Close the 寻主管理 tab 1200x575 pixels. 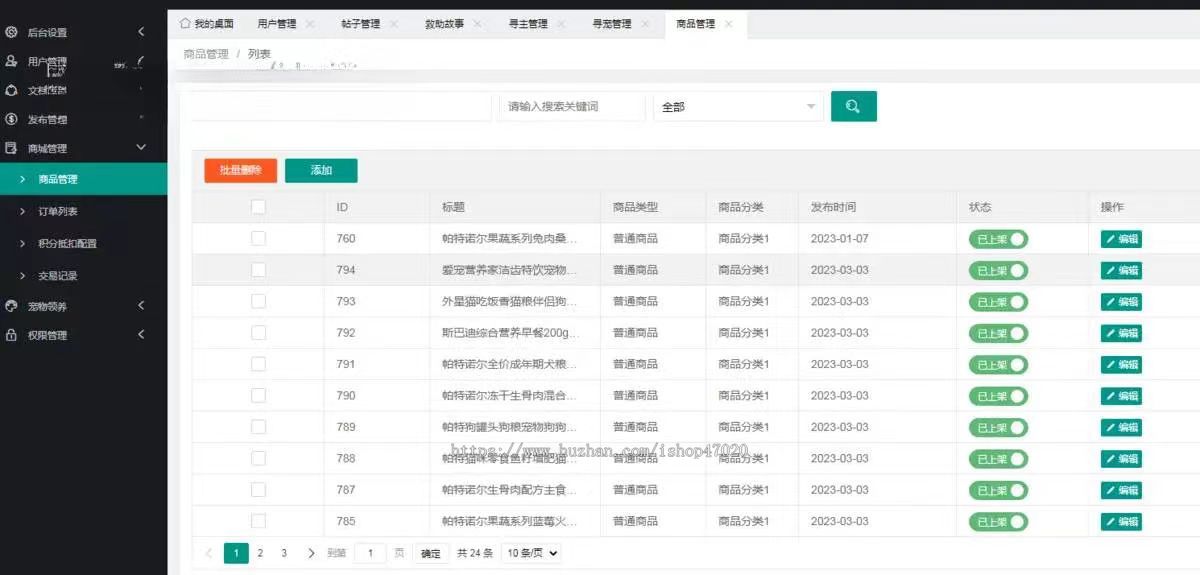561,24
